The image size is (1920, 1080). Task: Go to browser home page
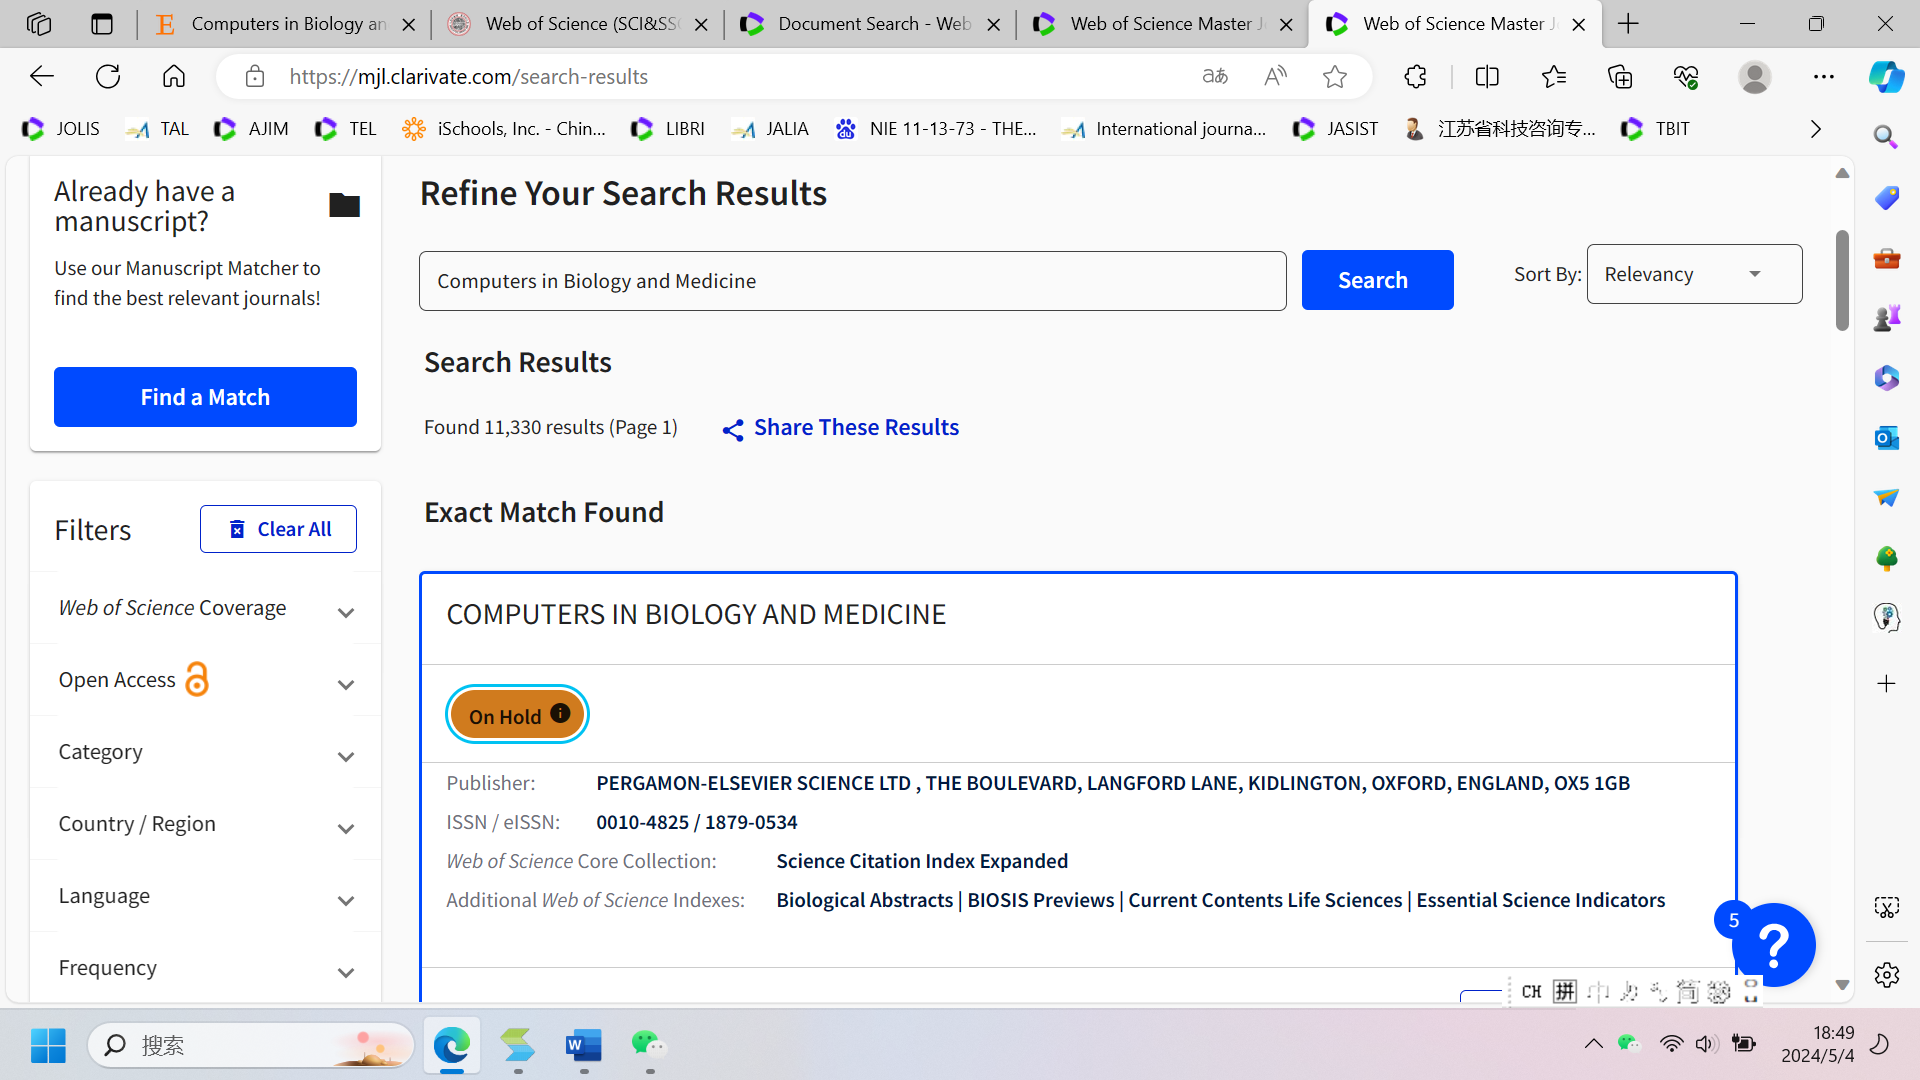pyautogui.click(x=174, y=76)
